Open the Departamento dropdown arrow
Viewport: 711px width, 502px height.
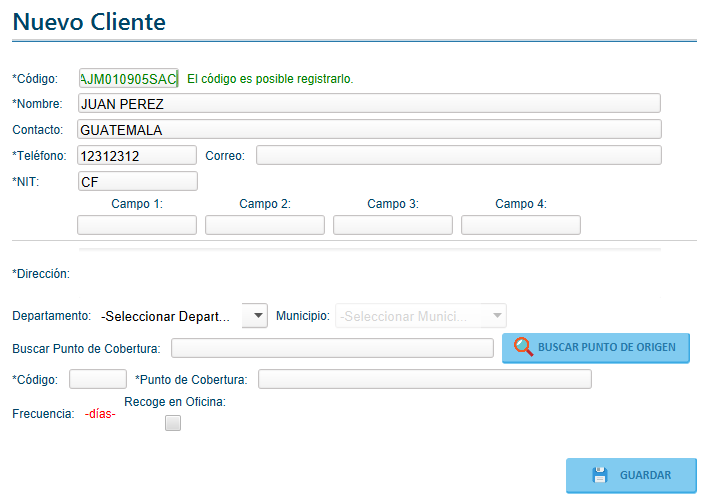[256, 316]
